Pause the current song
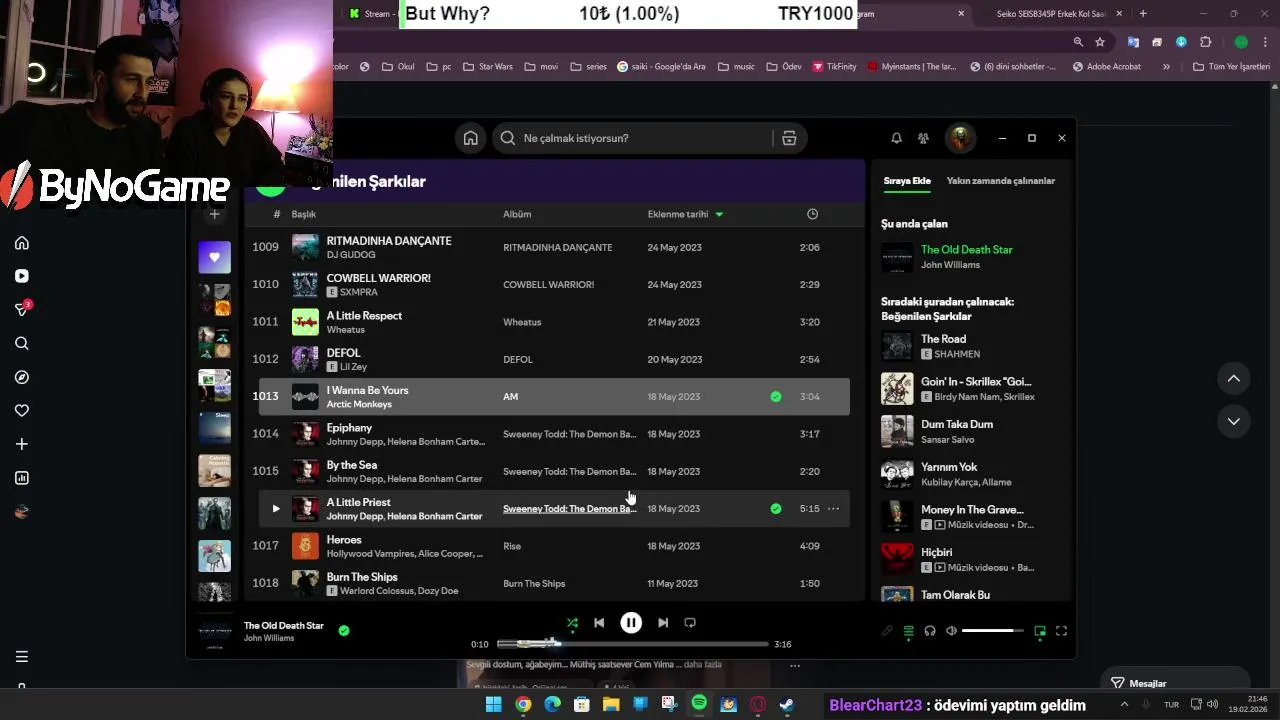The width and height of the screenshot is (1280, 720). point(631,622)
